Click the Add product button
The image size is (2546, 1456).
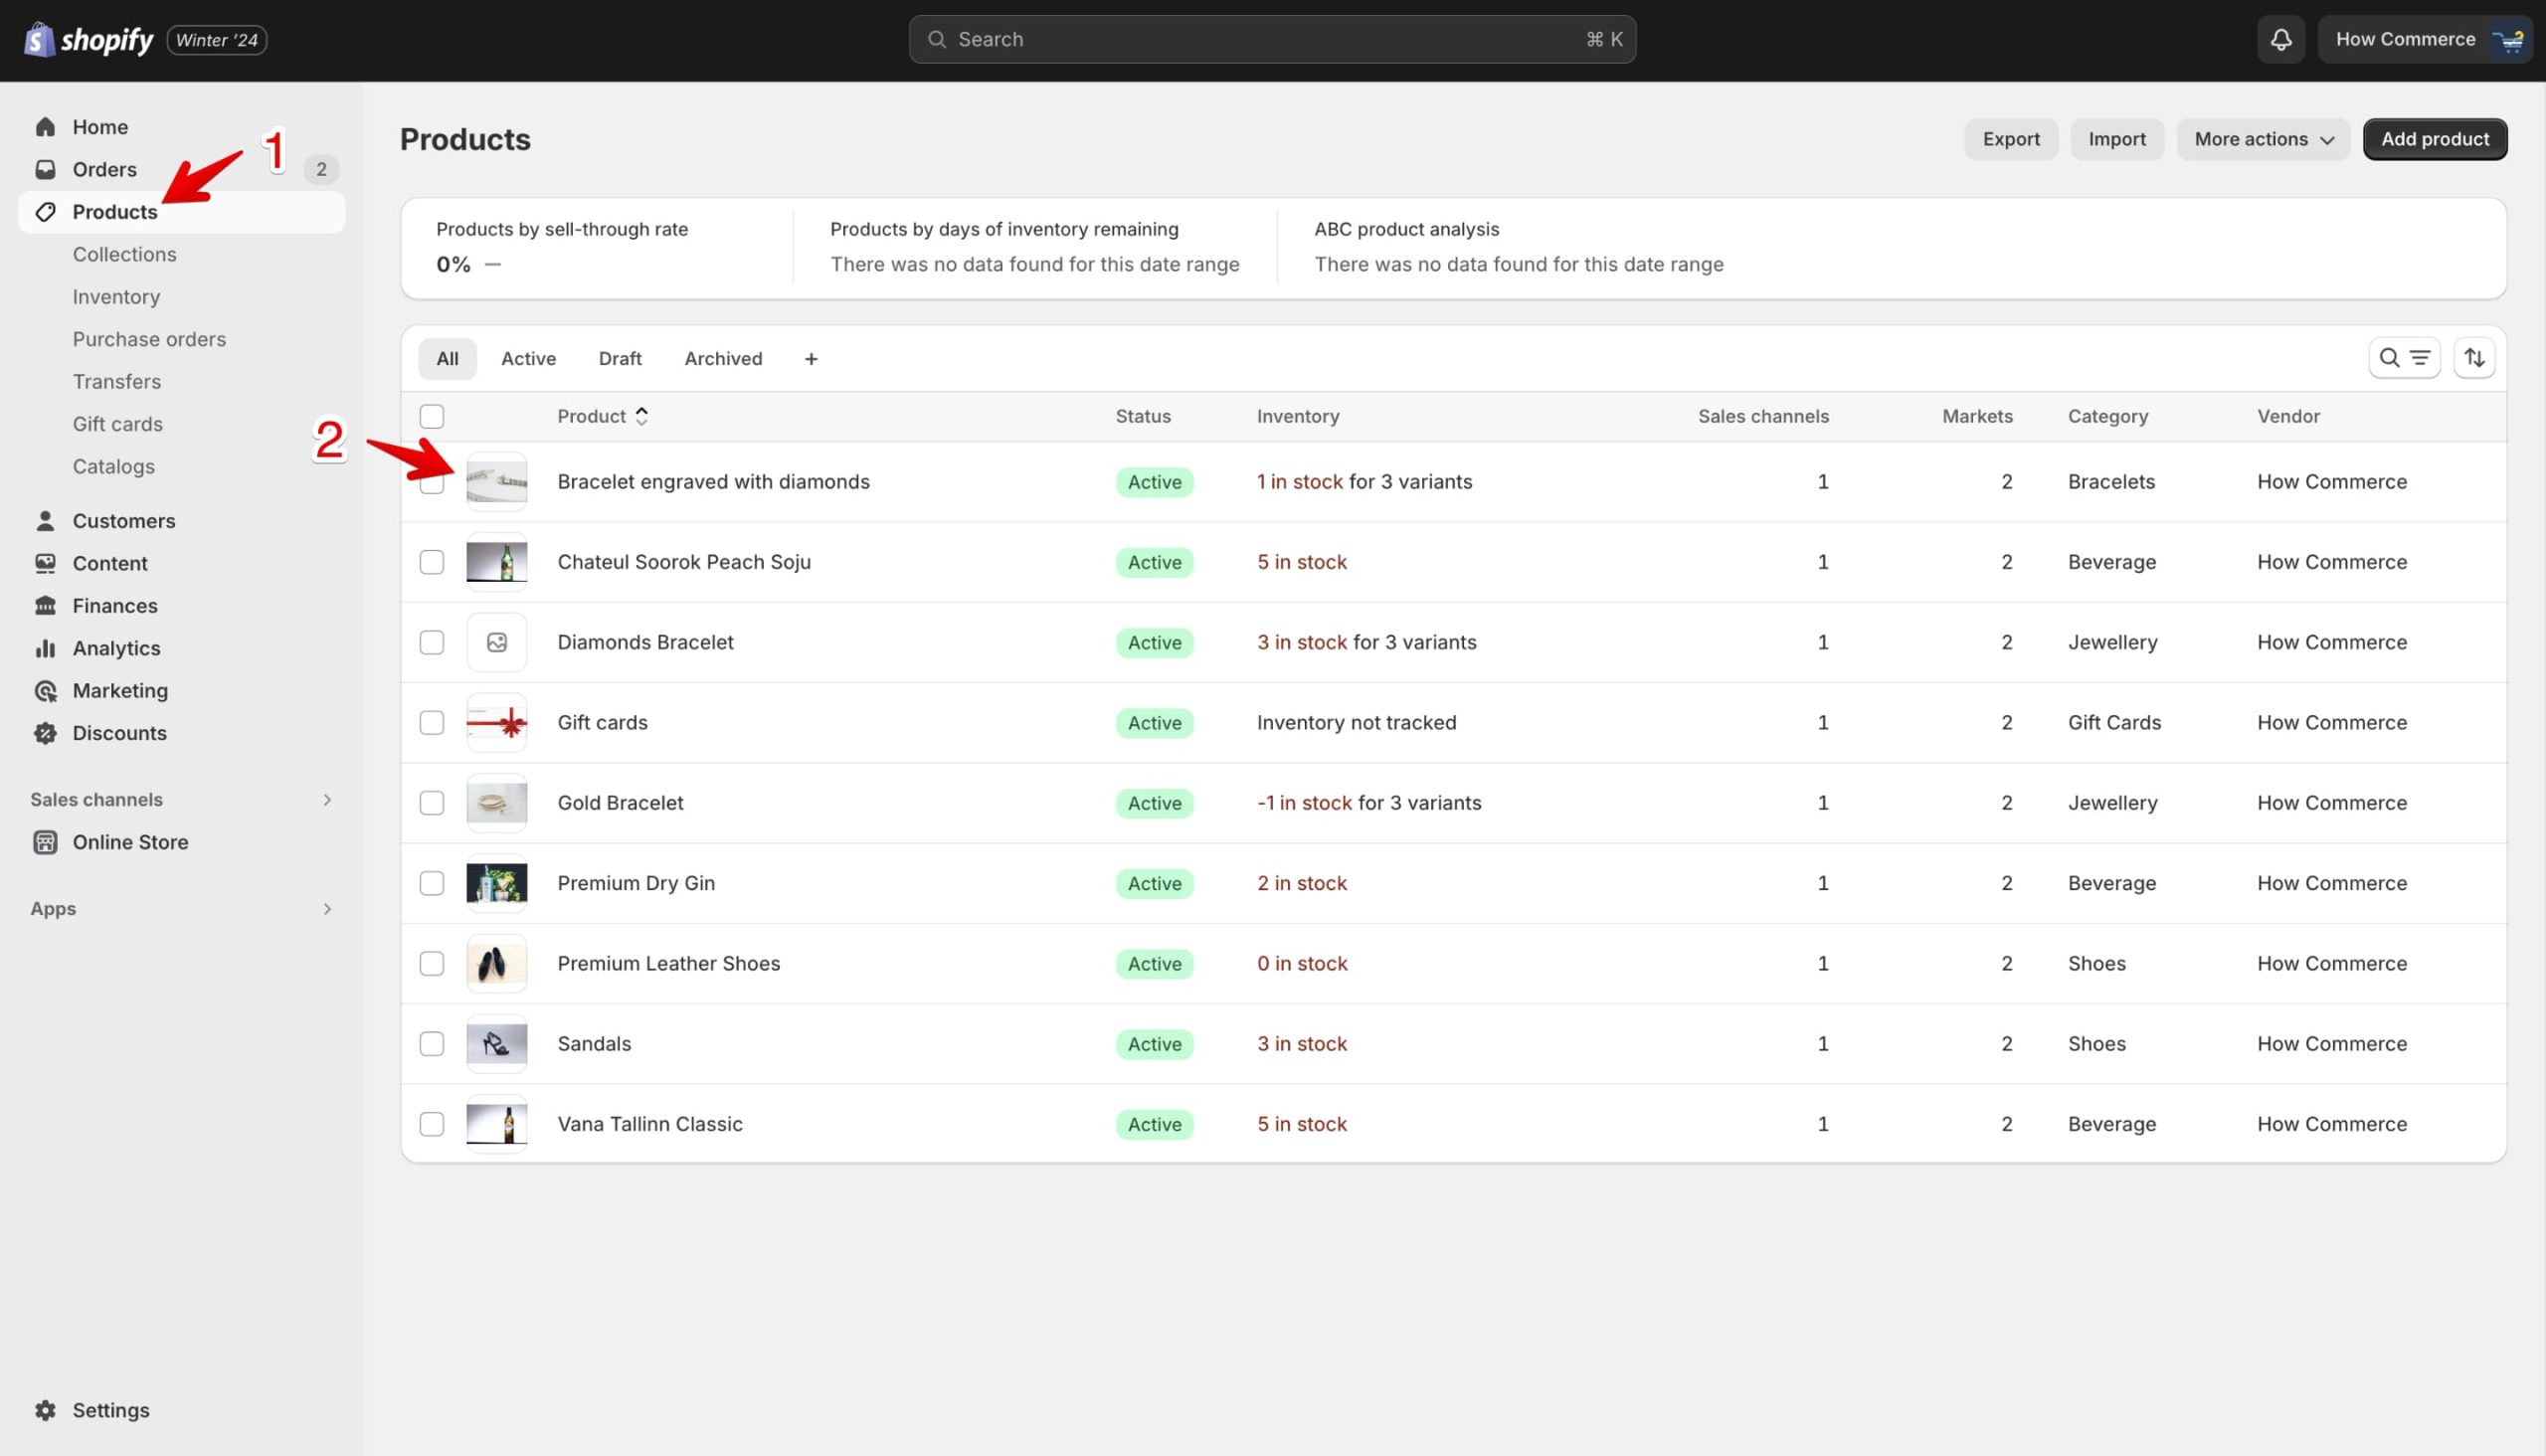pos(2434,139)
